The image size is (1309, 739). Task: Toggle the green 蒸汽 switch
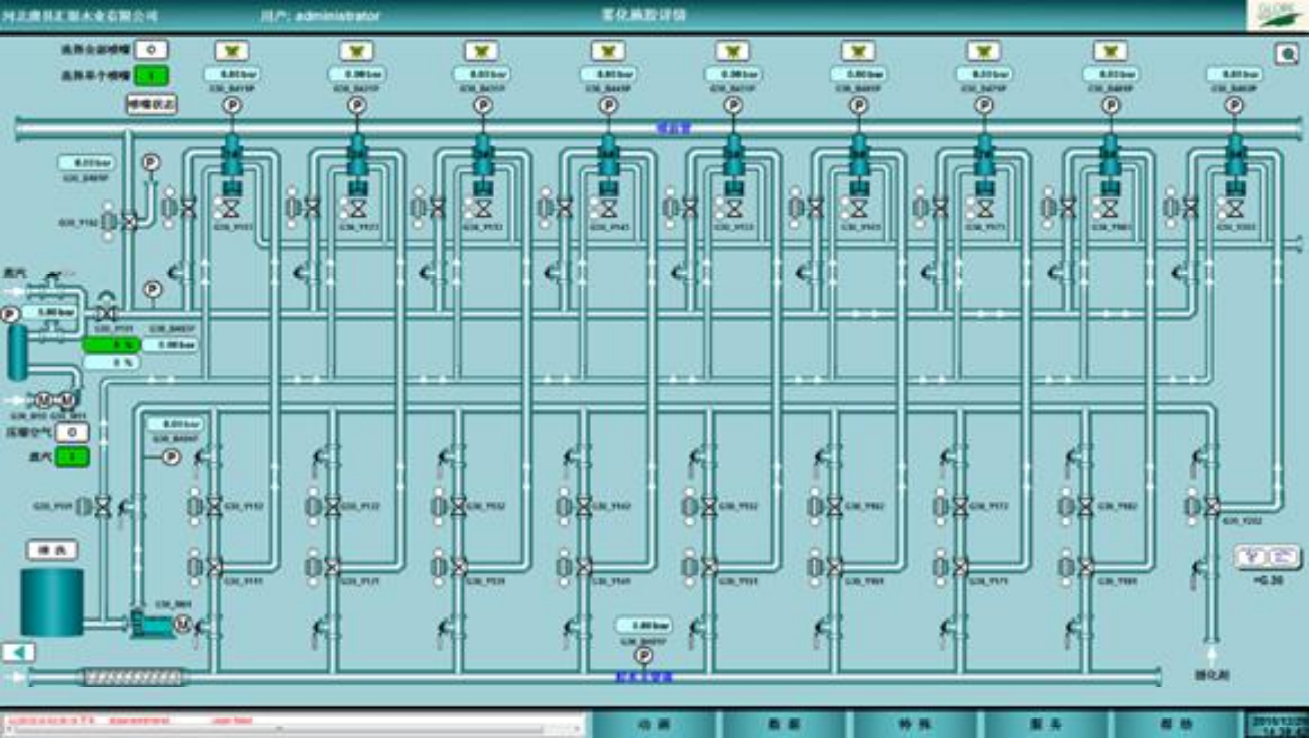click(x=72, y=457)
